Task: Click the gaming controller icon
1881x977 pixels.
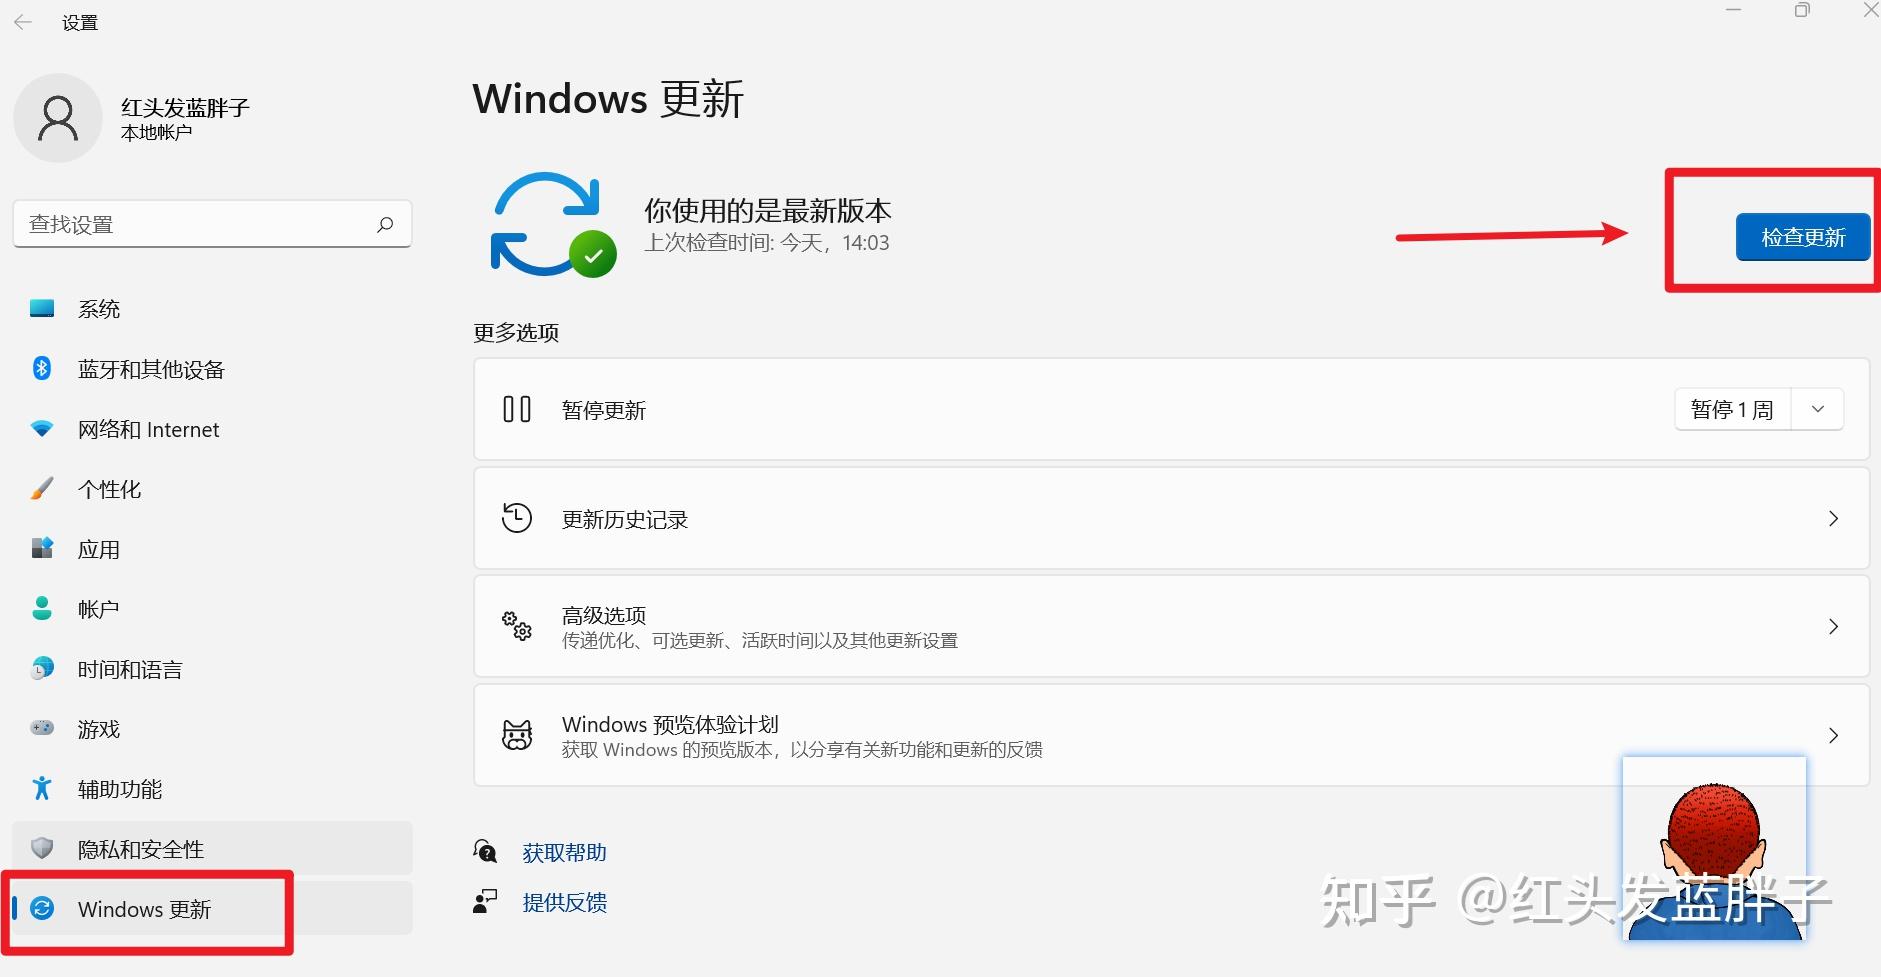Action: click(x=42, y=728)
